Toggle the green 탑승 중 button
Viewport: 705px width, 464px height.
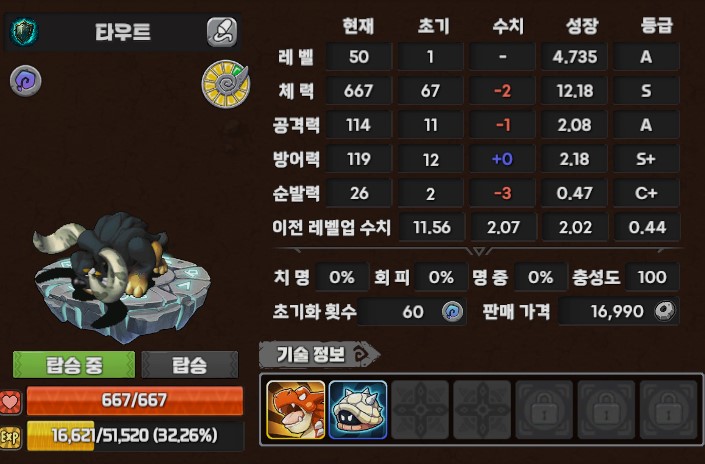pyautogui.click(x=74, y=365)
